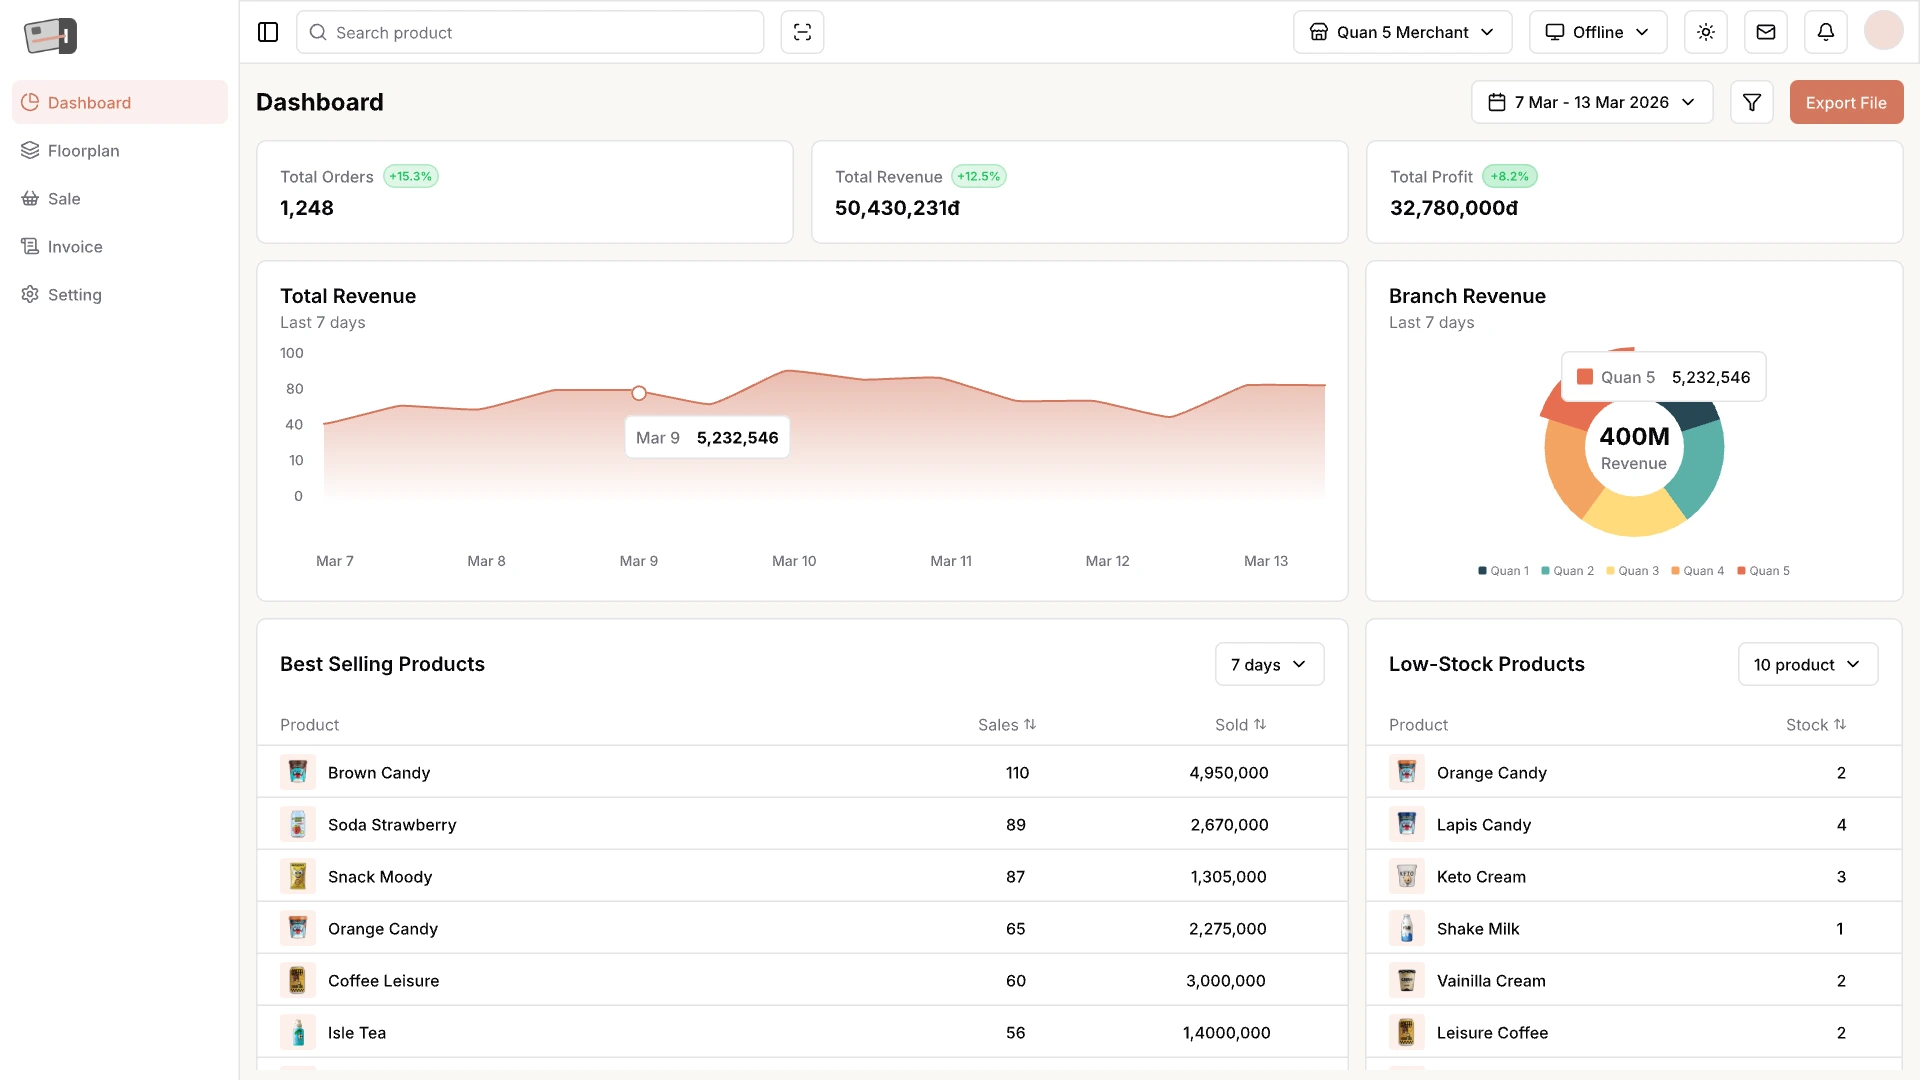This screenshot has height=1080, width=1920.
Task: Open the 7 days period dropdown
Action: click(1269, 664)
